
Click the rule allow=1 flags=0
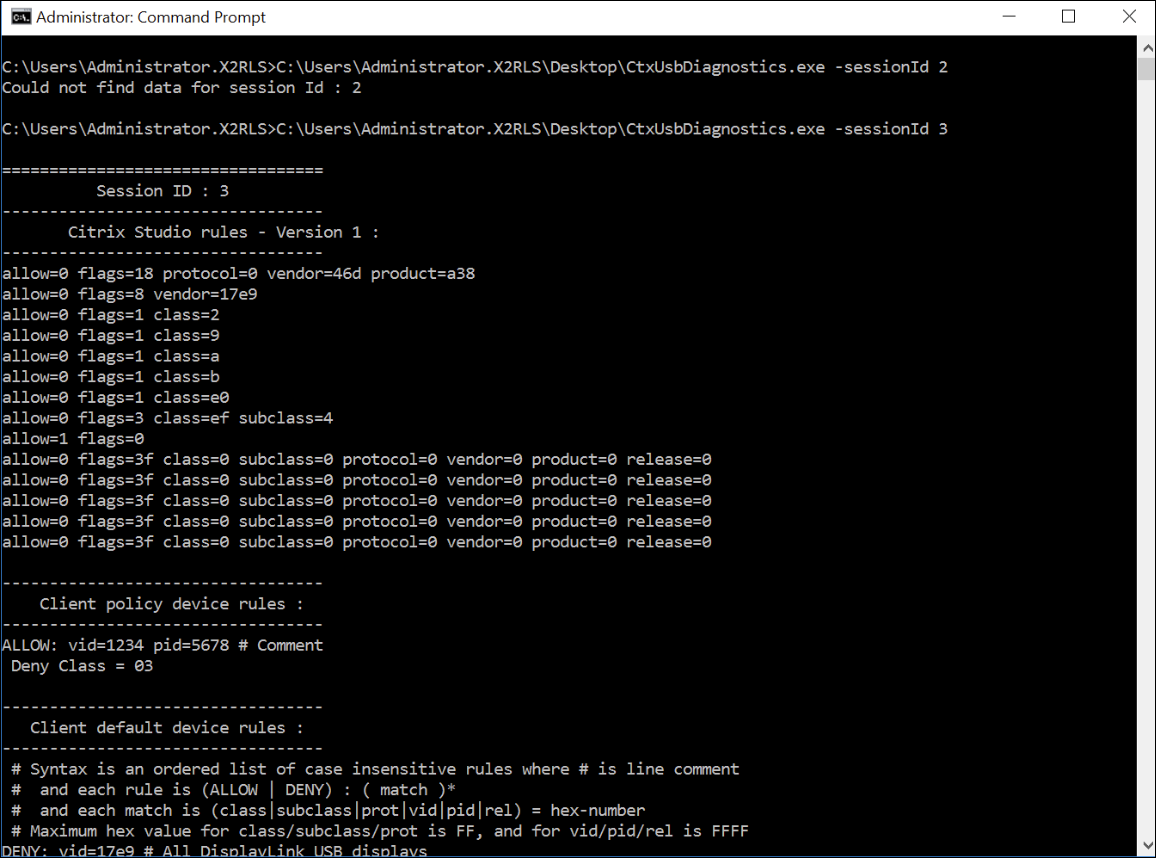[x=71, y=438]
